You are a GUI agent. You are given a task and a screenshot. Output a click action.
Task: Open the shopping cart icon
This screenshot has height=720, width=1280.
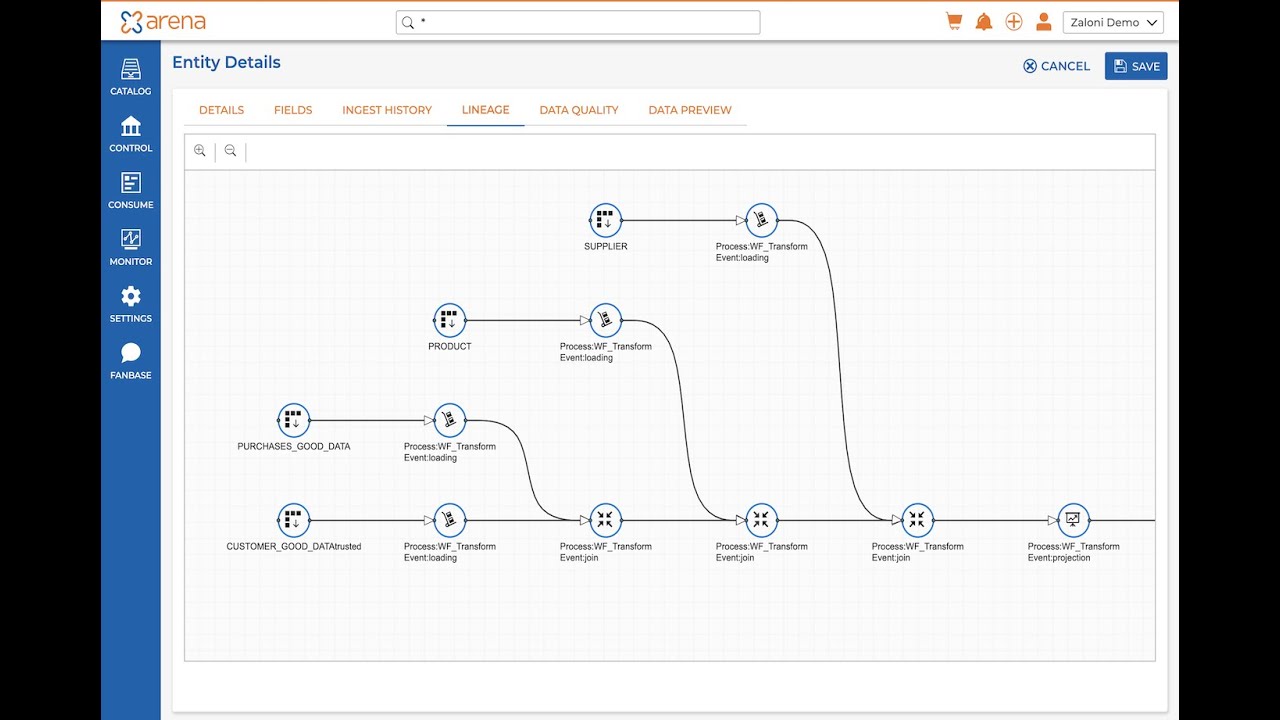pos(954,22)
